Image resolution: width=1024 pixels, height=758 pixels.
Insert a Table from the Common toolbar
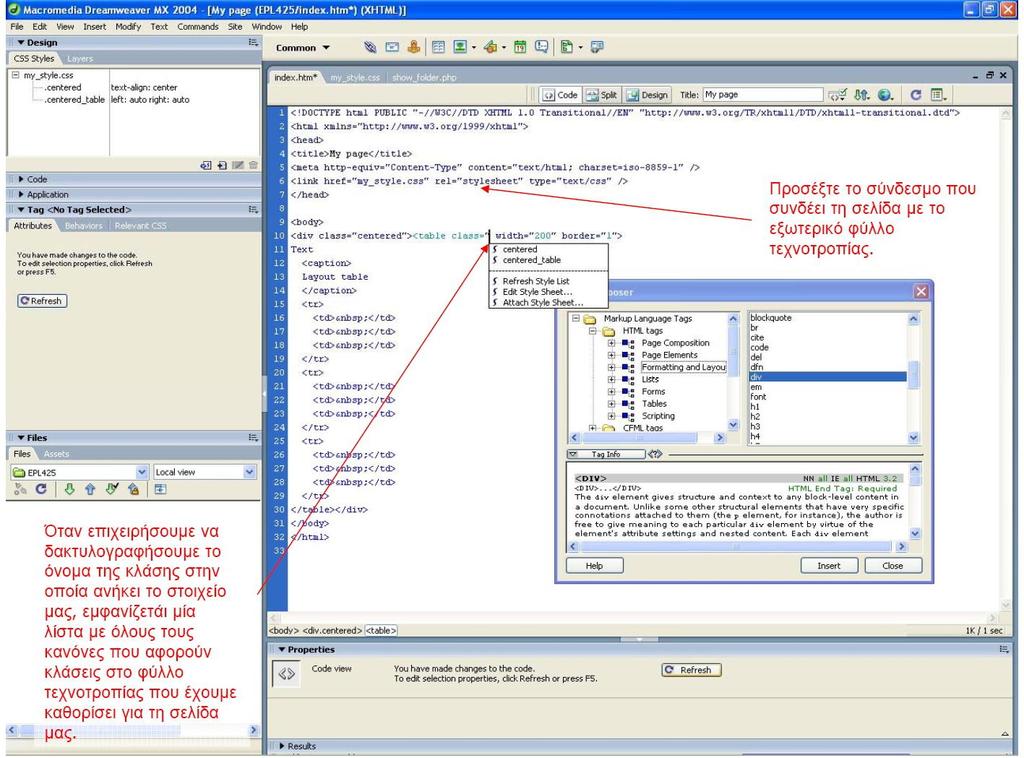[438, 47]
